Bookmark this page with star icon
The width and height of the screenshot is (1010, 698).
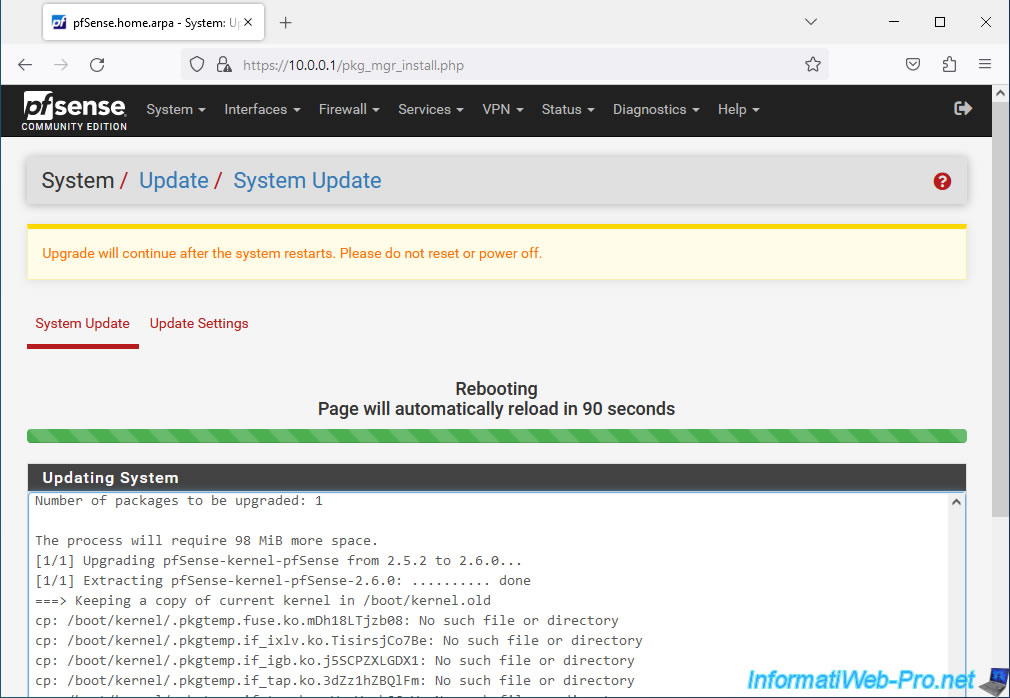pyautogui.click(x=812, y=64)
